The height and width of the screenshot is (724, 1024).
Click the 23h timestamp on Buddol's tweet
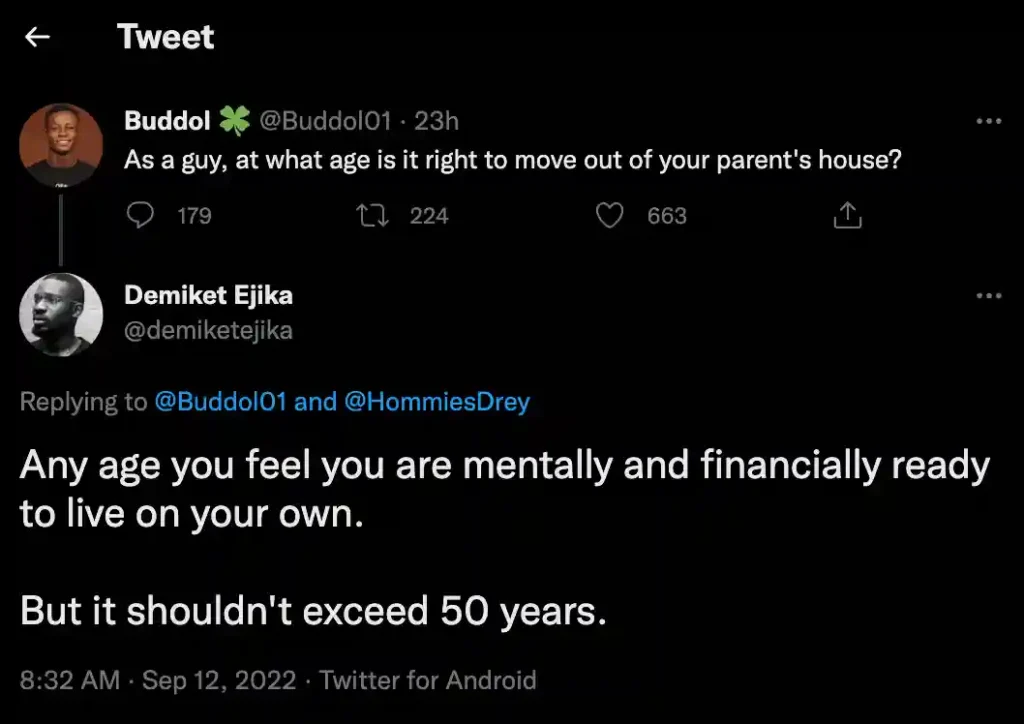pos(436,122)
